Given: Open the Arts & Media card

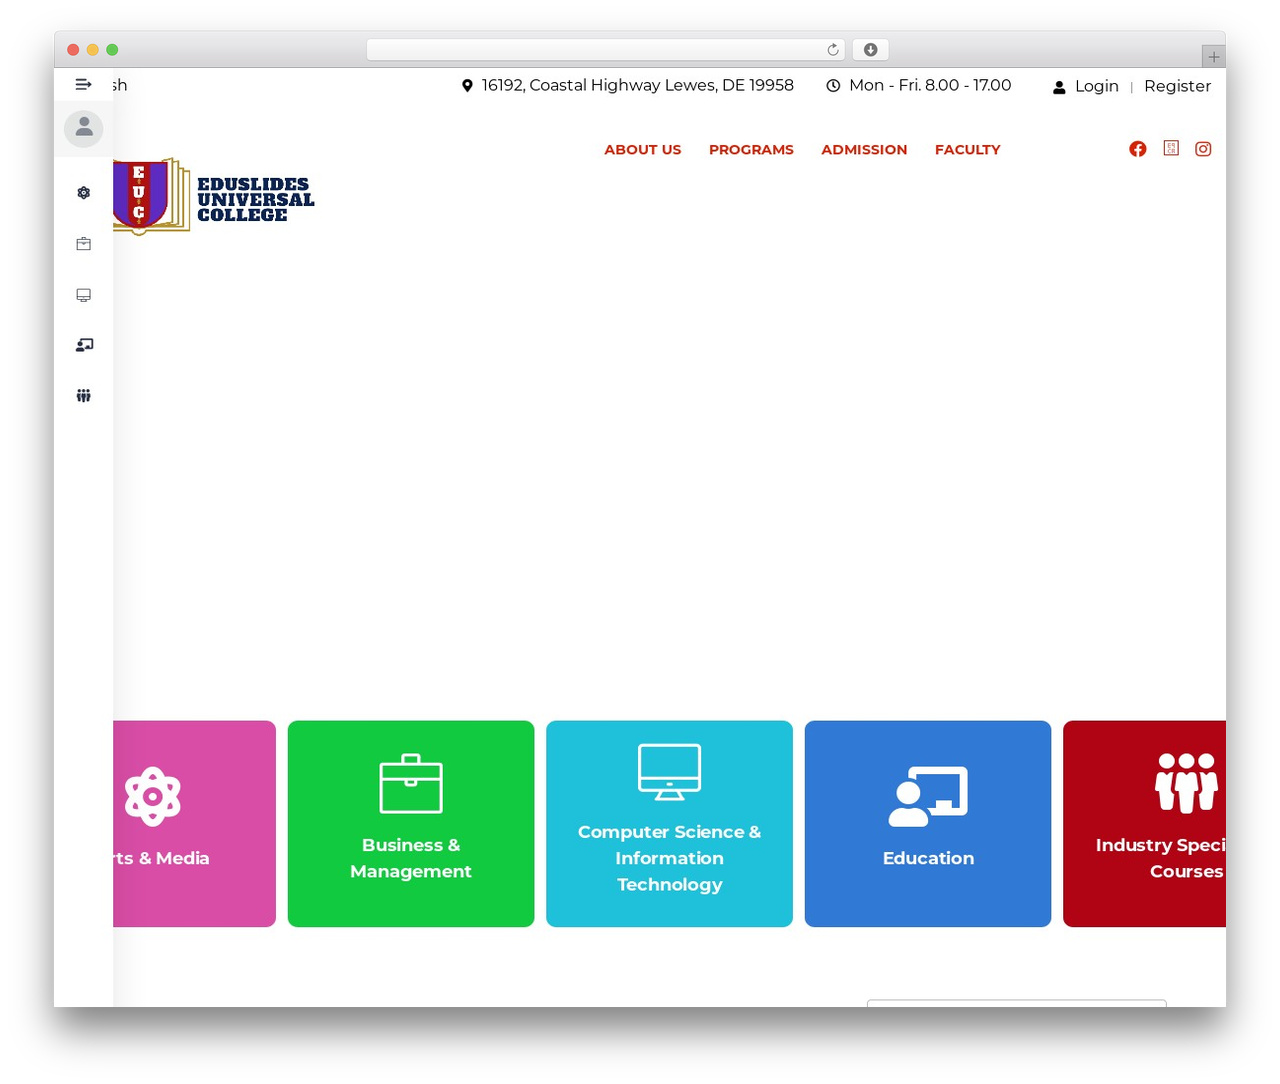Looking at the screenshot, I should 194,824.
